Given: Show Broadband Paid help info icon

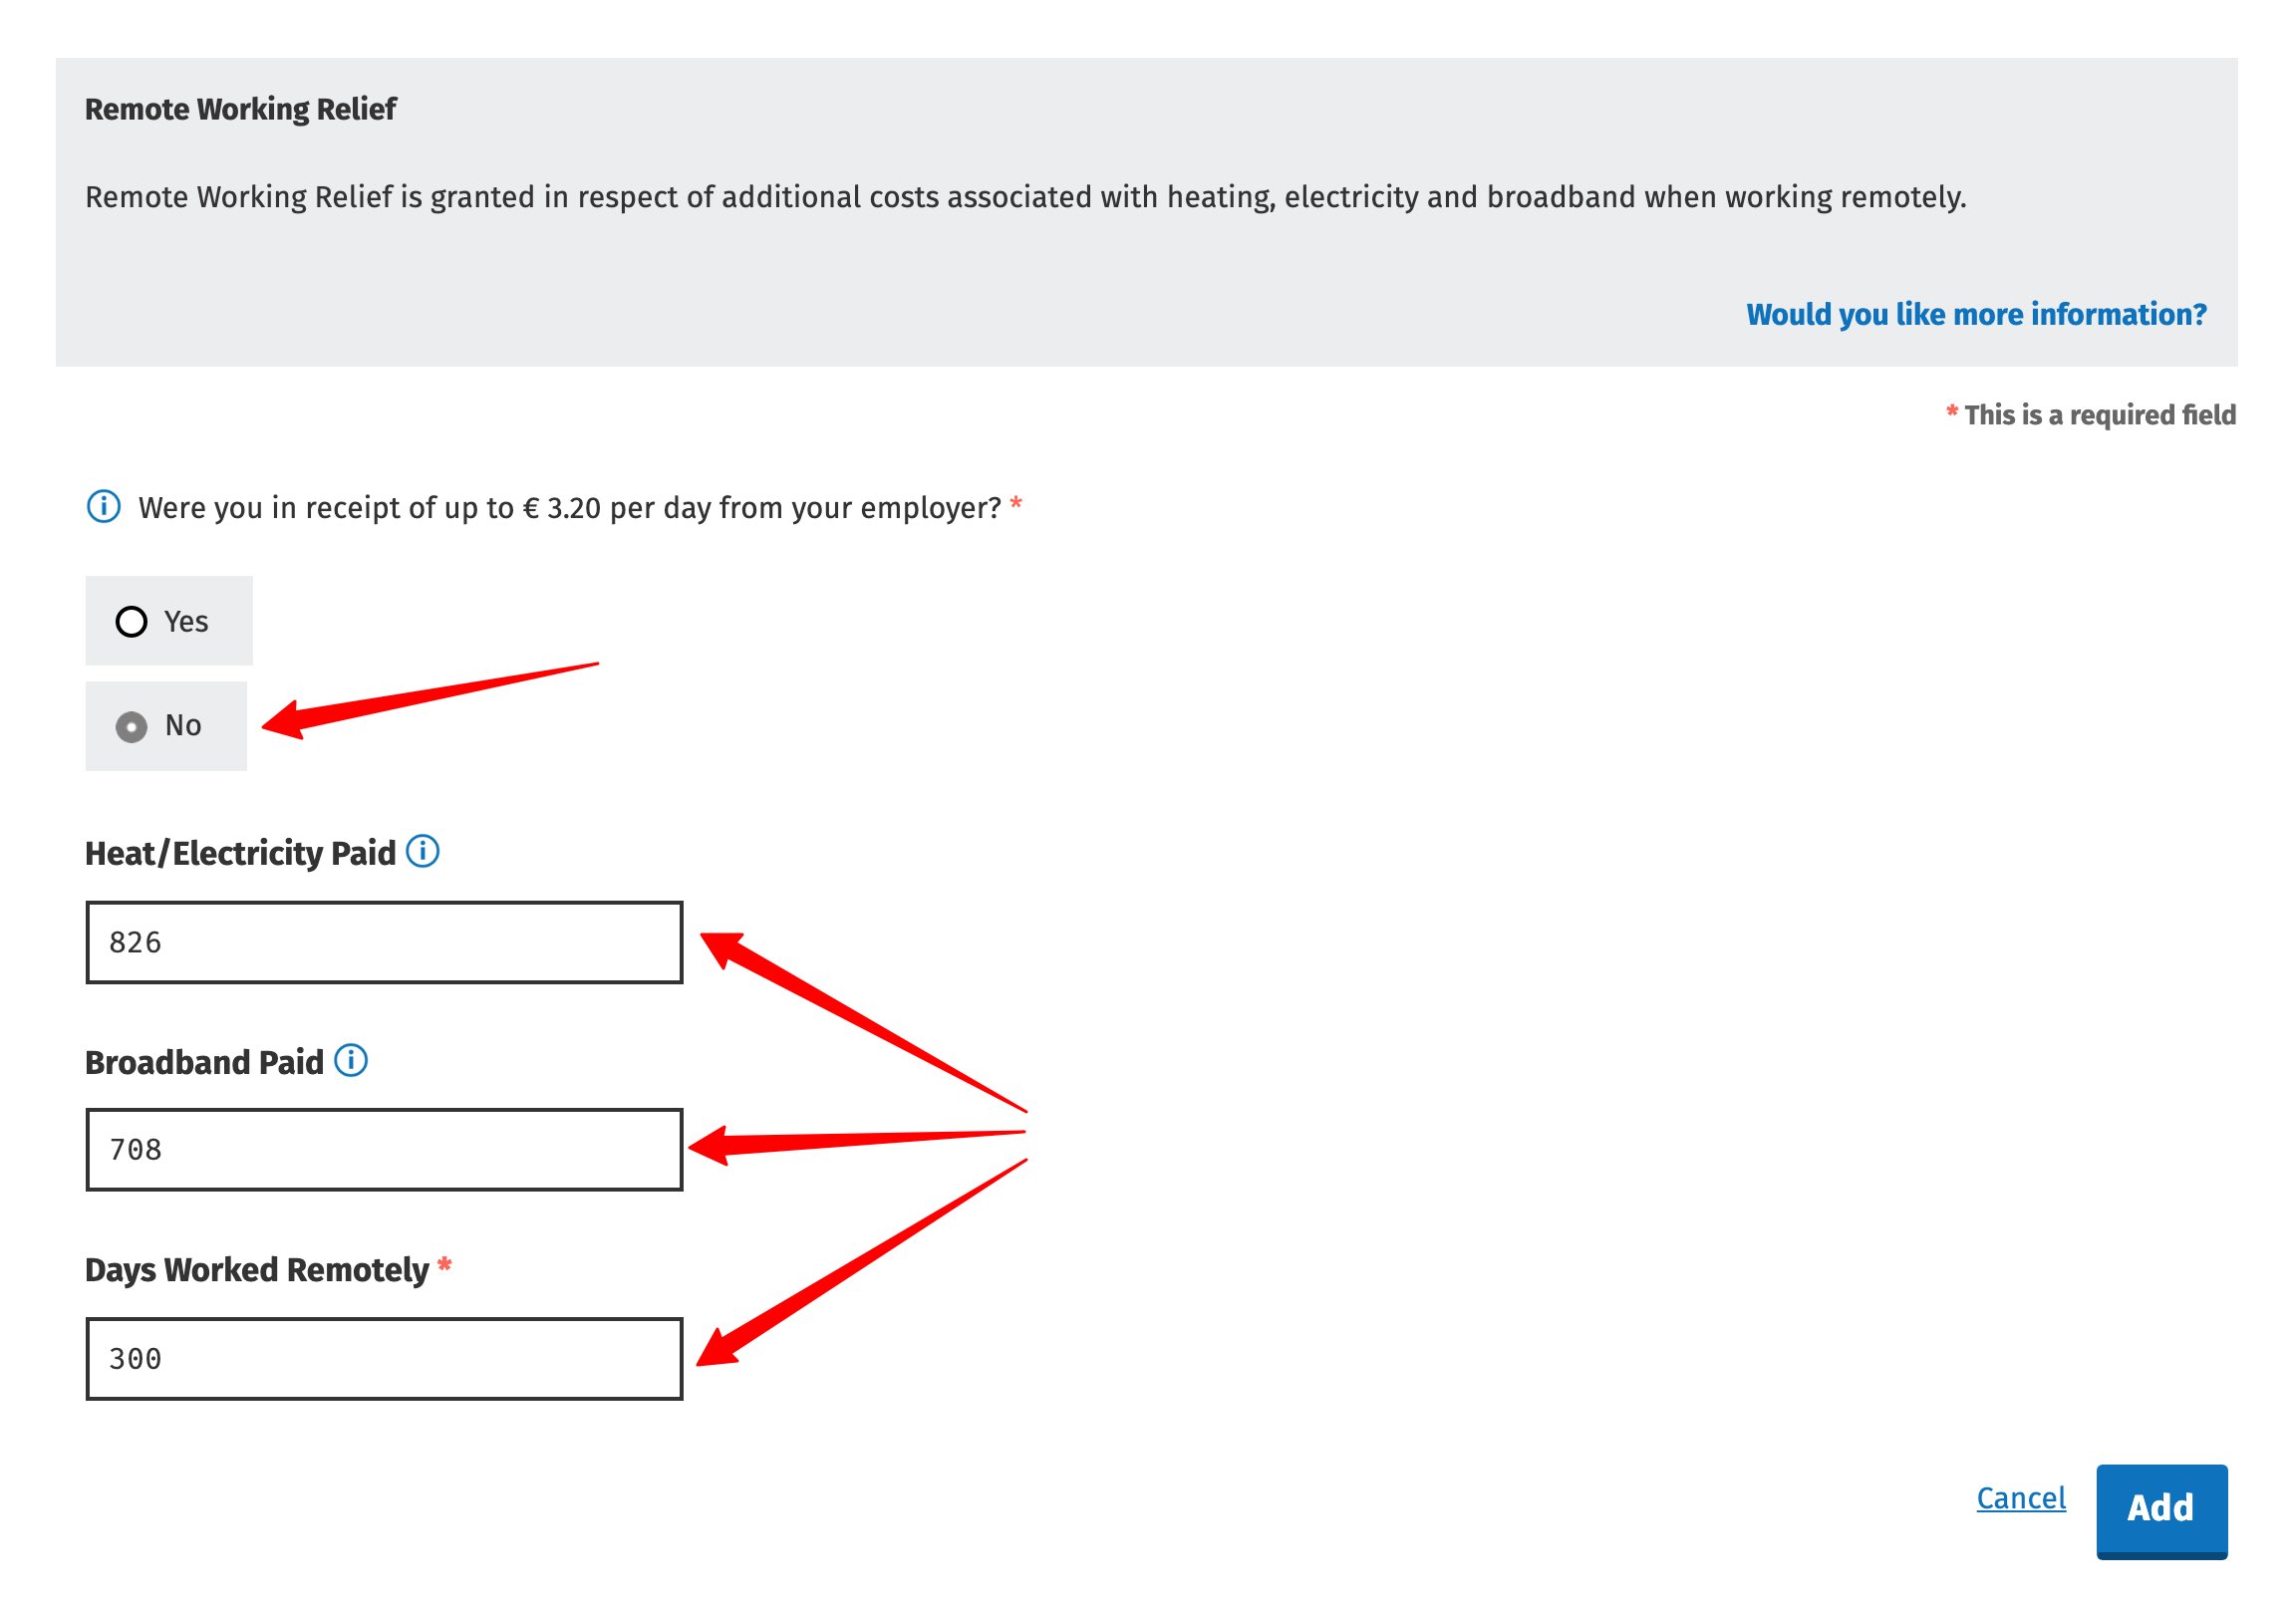Looking at the screenshot, I should (x=351, y=1060).
